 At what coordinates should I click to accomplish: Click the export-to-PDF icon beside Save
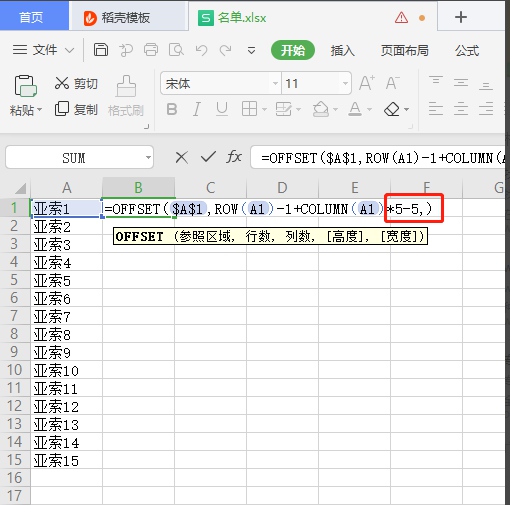pyautogui.click(x=126, y=50)
